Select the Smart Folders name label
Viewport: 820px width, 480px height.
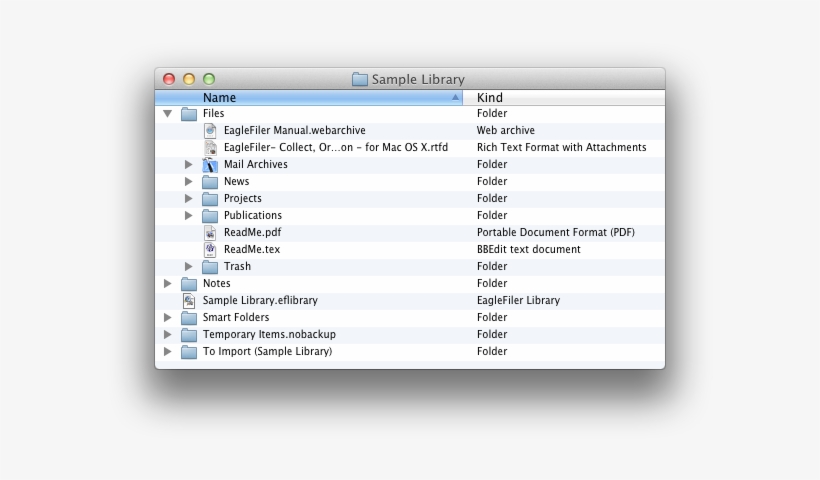(x=236, y=317)
